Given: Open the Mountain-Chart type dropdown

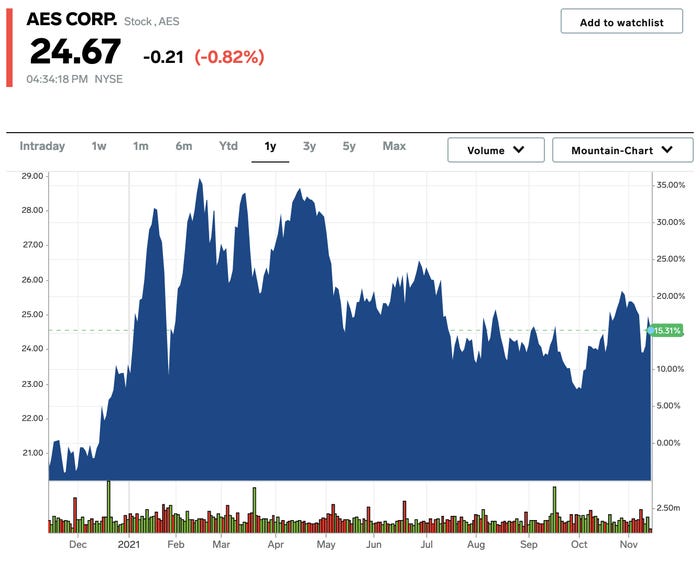Looking at the screenshot, I should coord(622,150).
